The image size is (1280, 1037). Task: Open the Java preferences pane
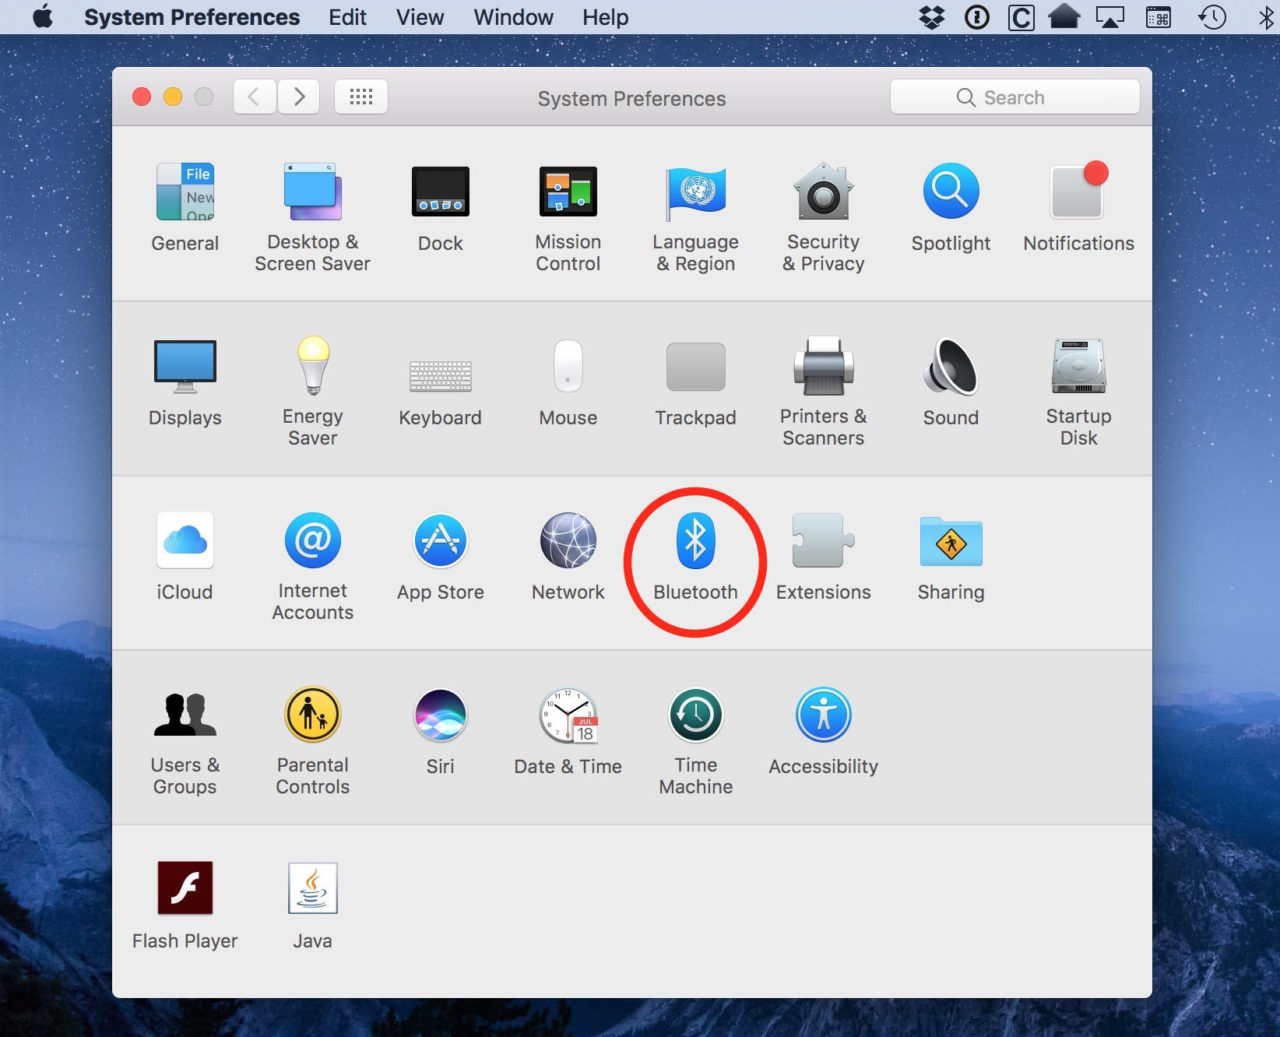pyautogui.click(x=312, y=906)
